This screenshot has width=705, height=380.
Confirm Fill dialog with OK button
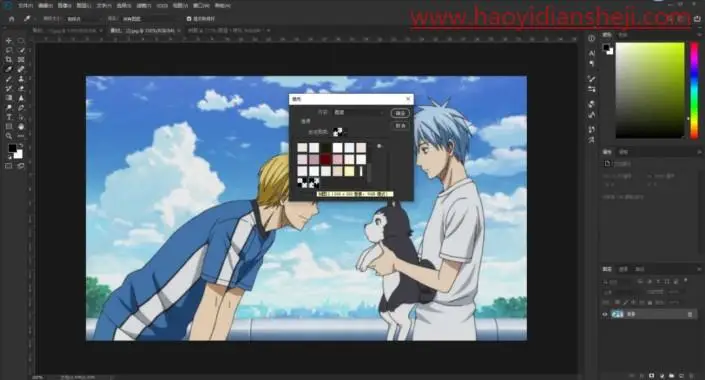click(400, 113)
